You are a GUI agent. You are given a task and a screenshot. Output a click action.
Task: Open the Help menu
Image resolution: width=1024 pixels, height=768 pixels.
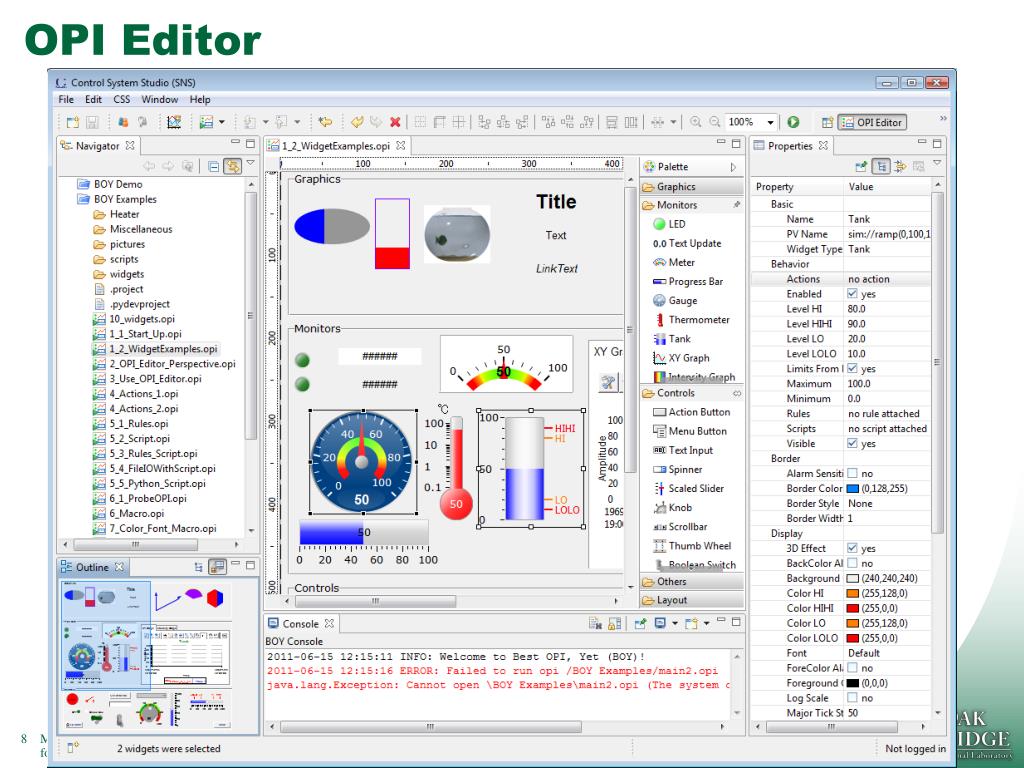point(200,99)
